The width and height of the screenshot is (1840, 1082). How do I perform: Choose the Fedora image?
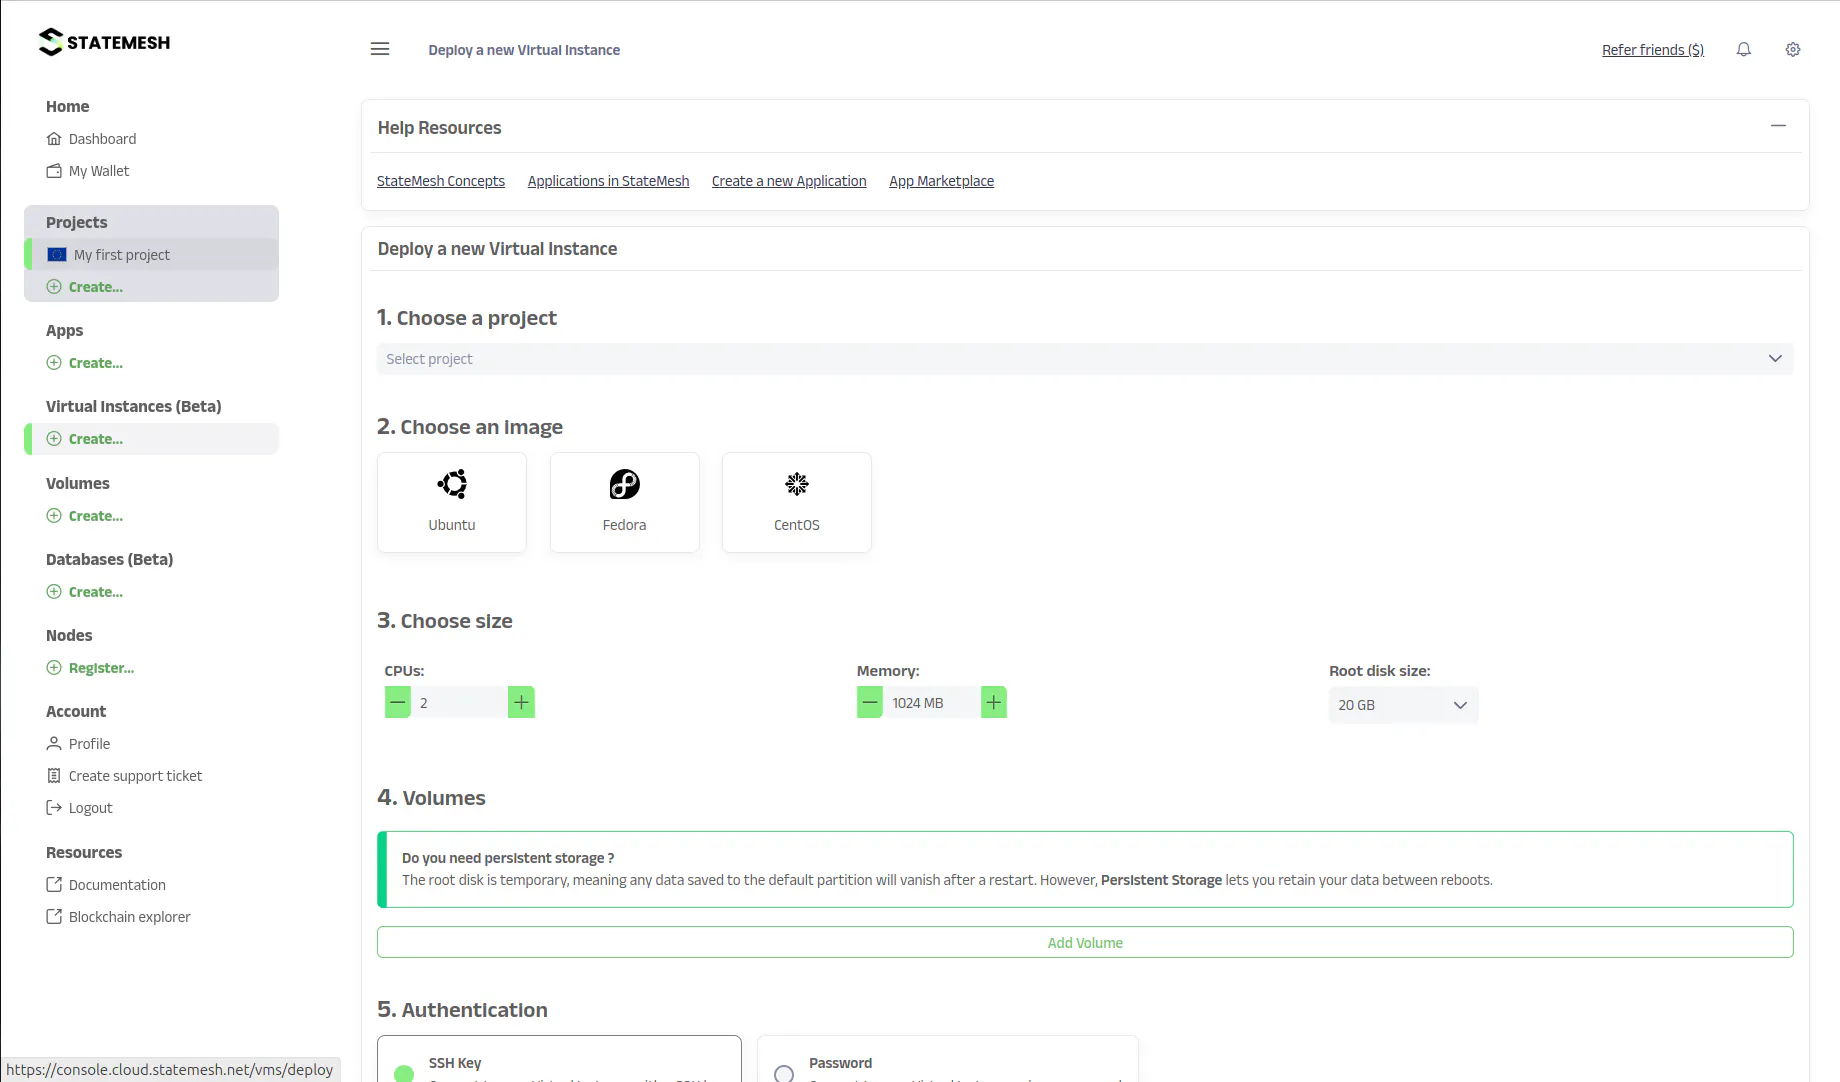tap(624, 502)
